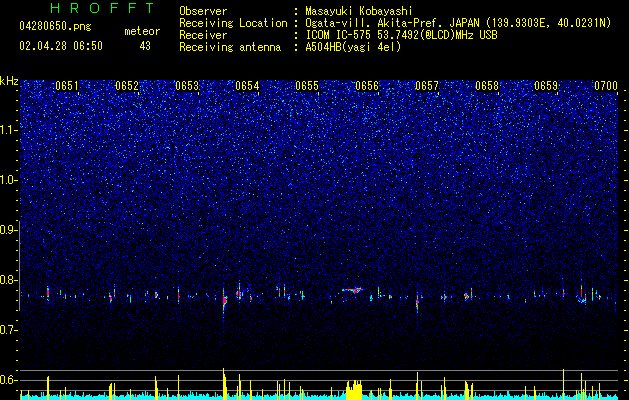This screenshot has width=629, height=400.
Task: Click time marker 0652
Action: tap(127, 86)
